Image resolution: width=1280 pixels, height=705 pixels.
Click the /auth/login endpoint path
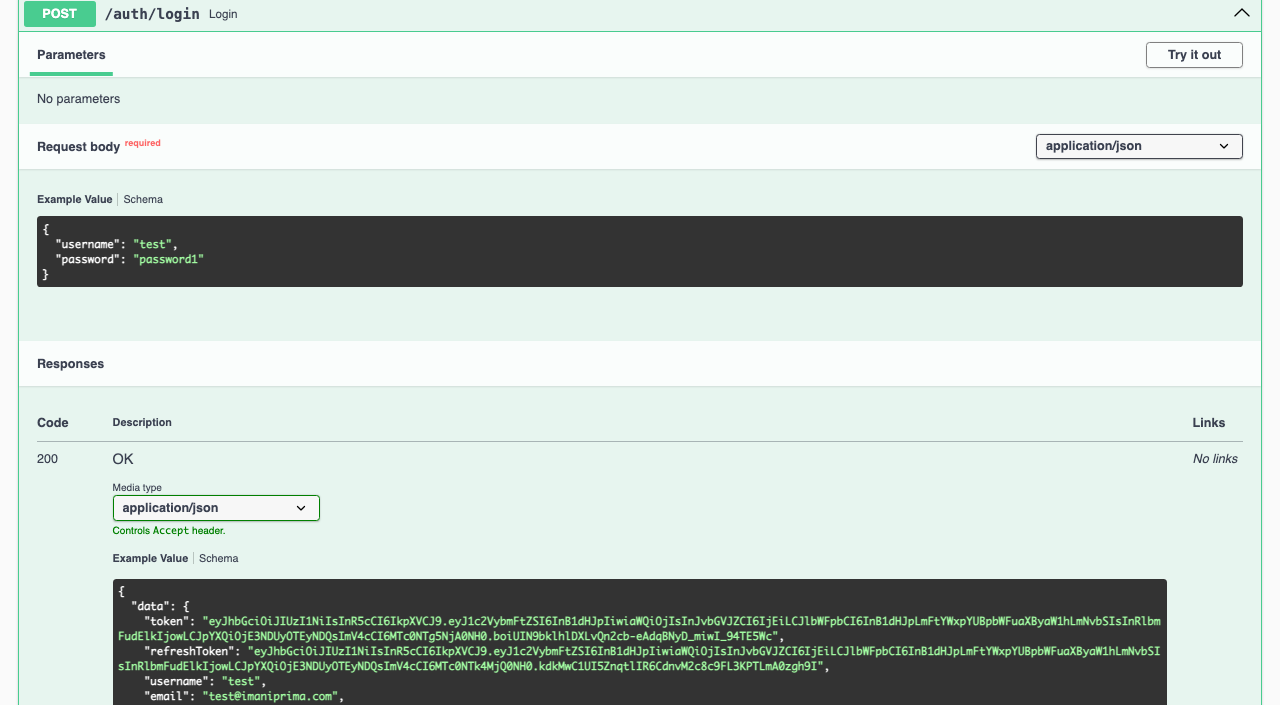(x=152, y=14)
